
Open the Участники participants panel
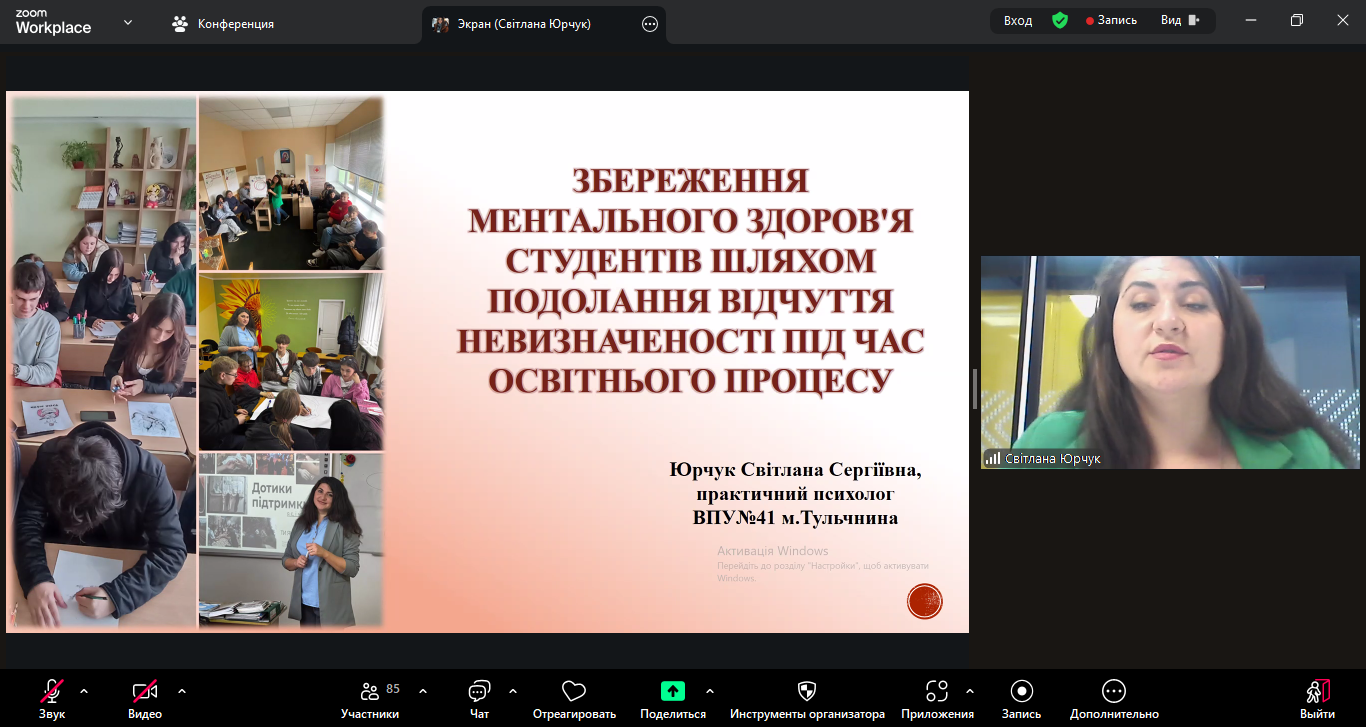tap(369, 692)
